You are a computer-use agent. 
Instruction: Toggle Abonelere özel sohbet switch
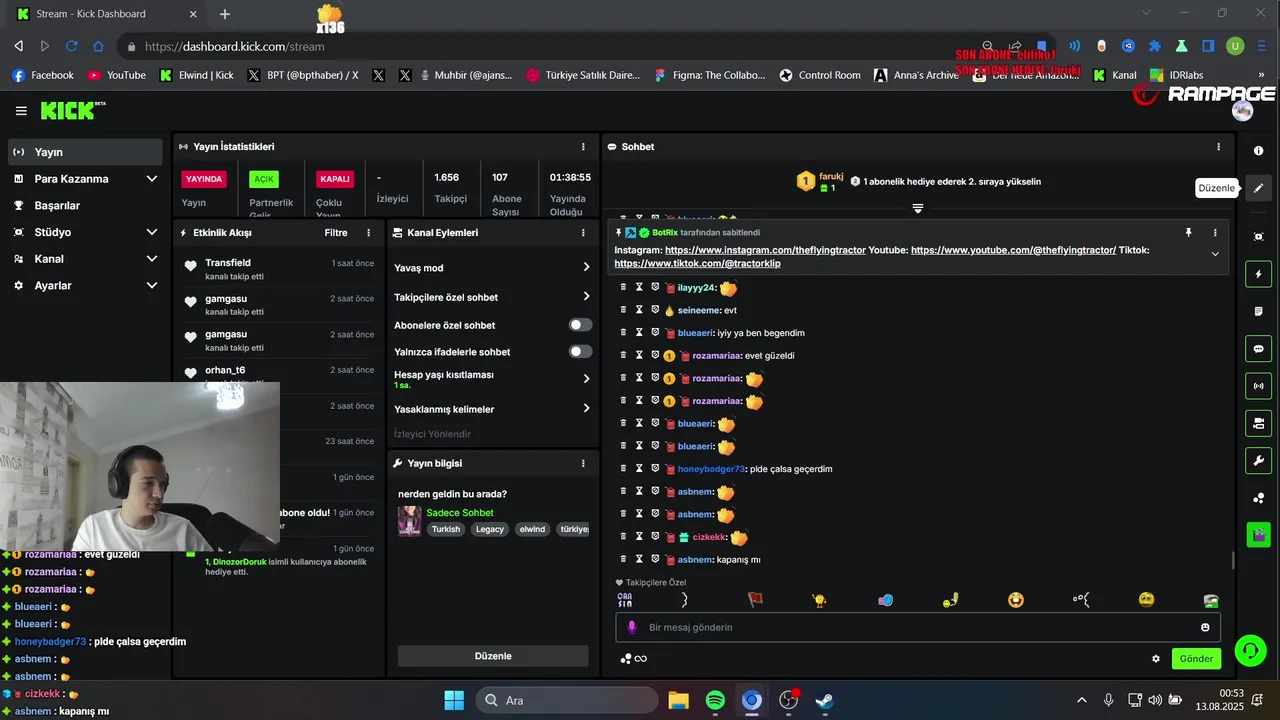coord(580,325)
